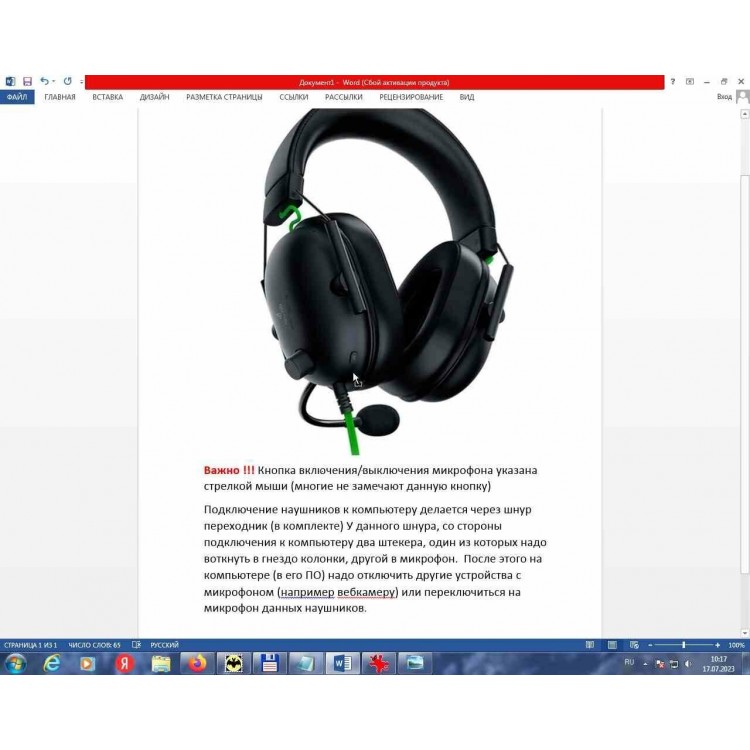This screenshot has width=750, height=750.
Task: Open Firefox from the taskbar
Action: (197, 664)
